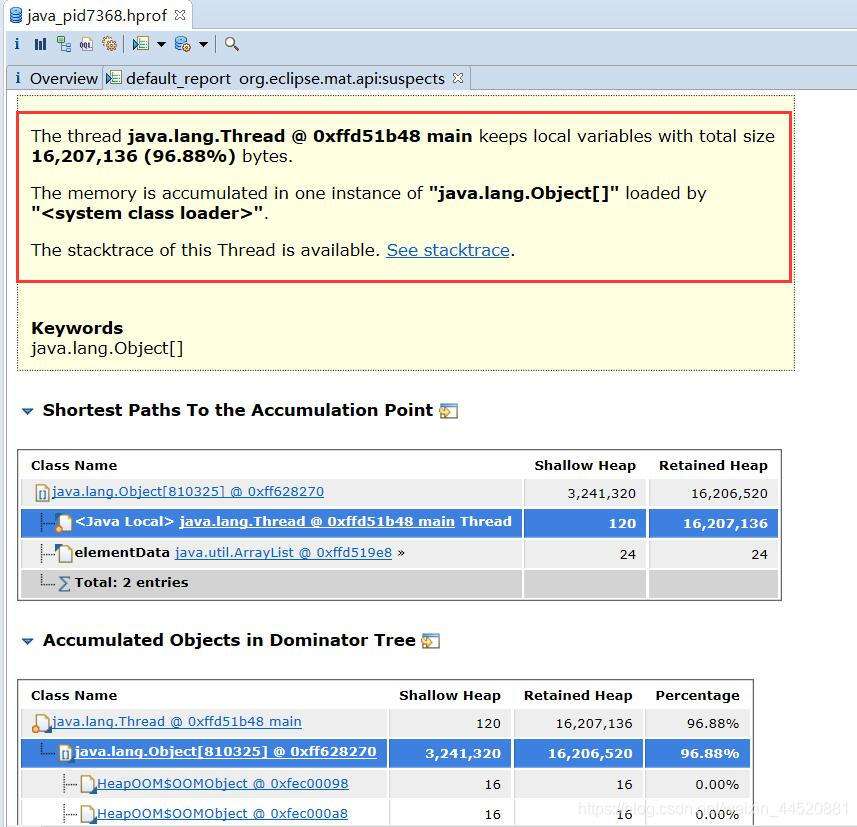
Task: Click Shallow Heap header in Shortest Paths table
Action: (585, 466)
